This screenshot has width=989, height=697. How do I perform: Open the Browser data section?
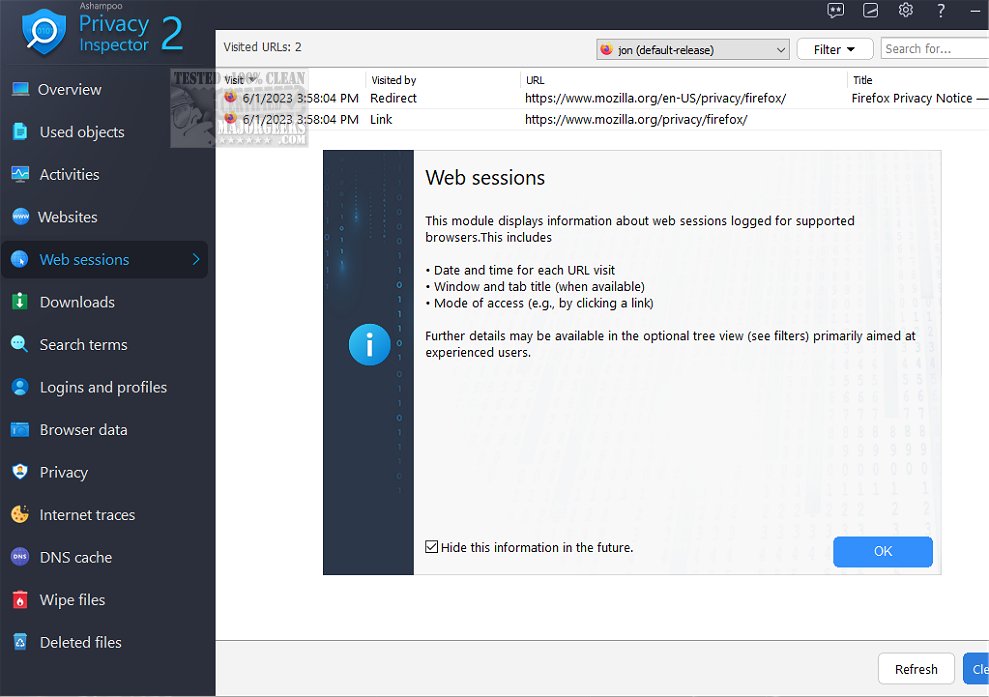point(83,430)
